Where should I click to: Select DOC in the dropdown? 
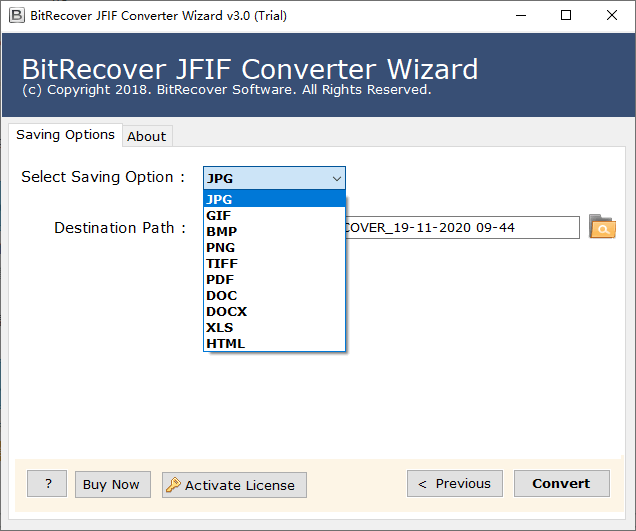tap(221, 295)
